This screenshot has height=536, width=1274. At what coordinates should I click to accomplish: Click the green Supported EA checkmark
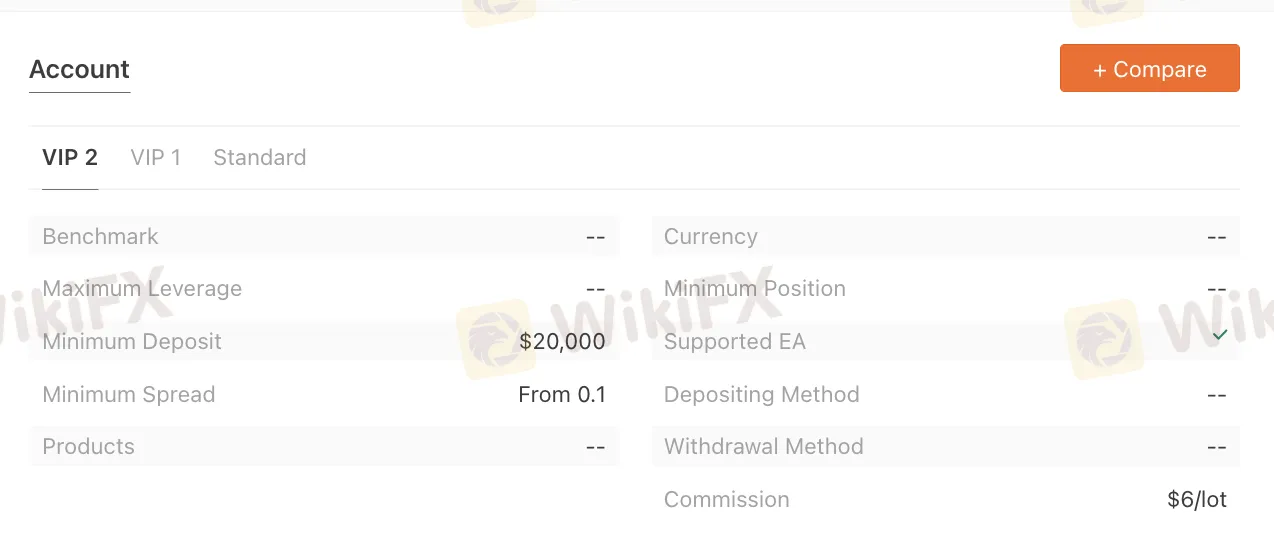[x=1219, y=336]
